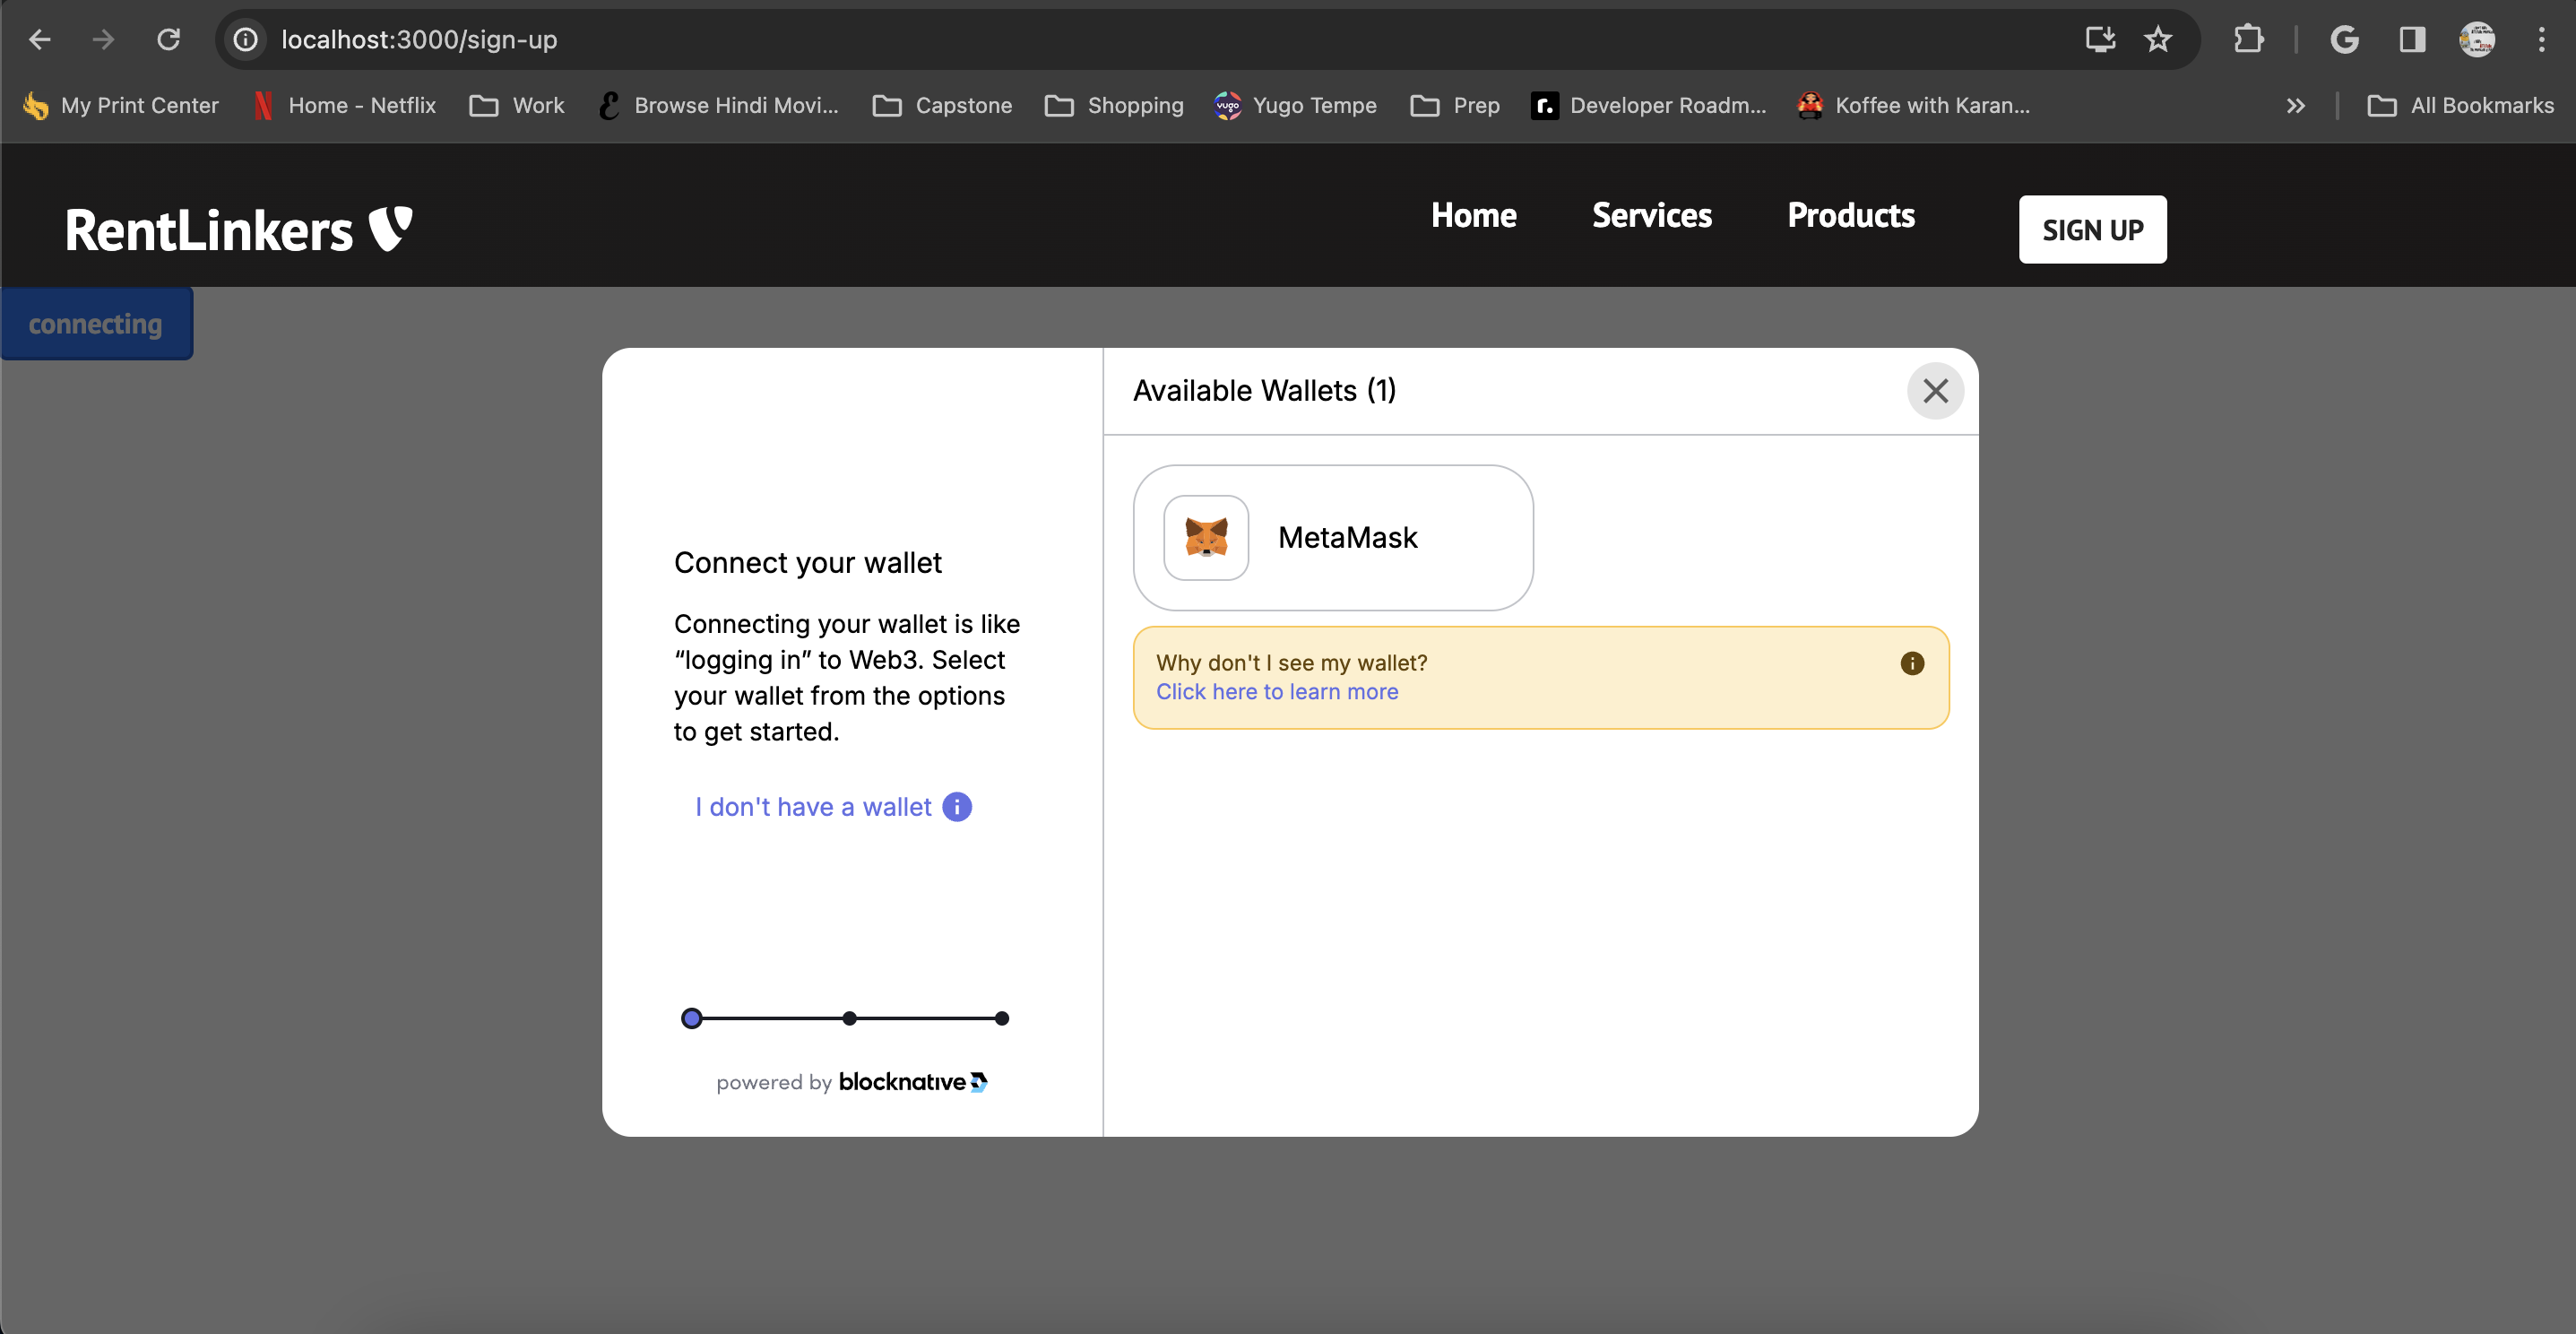Click the install app icon in address bar

pos(2099,40)
